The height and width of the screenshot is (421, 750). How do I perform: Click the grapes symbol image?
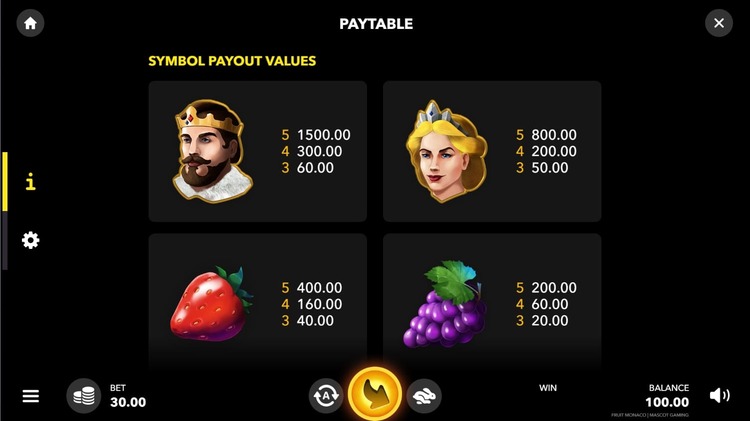(445, 303)
